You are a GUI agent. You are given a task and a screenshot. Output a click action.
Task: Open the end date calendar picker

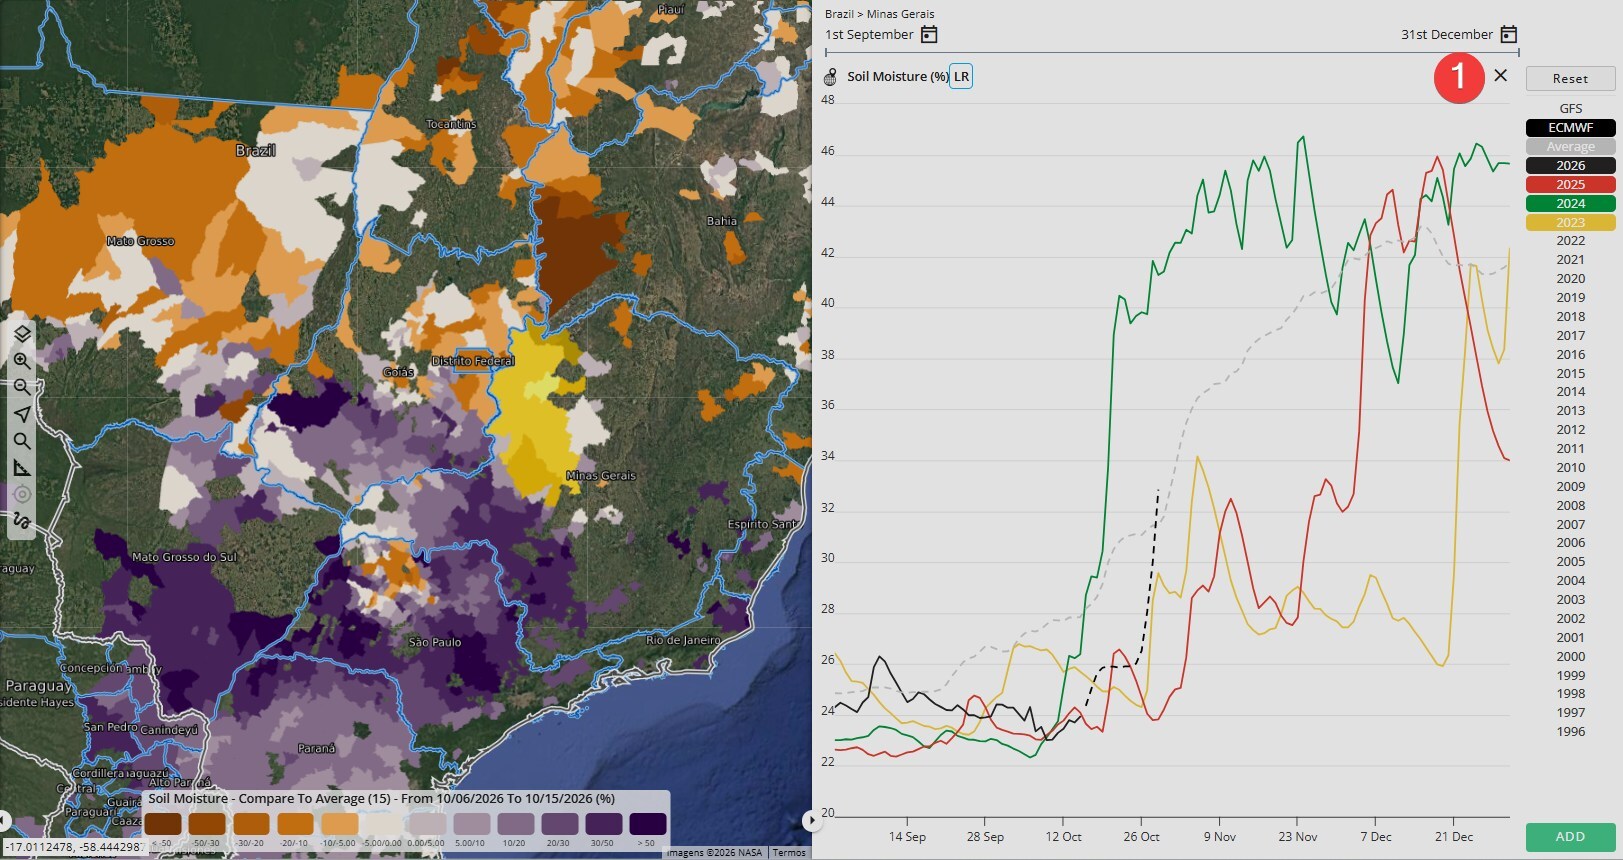click(x=1509, y=35)
